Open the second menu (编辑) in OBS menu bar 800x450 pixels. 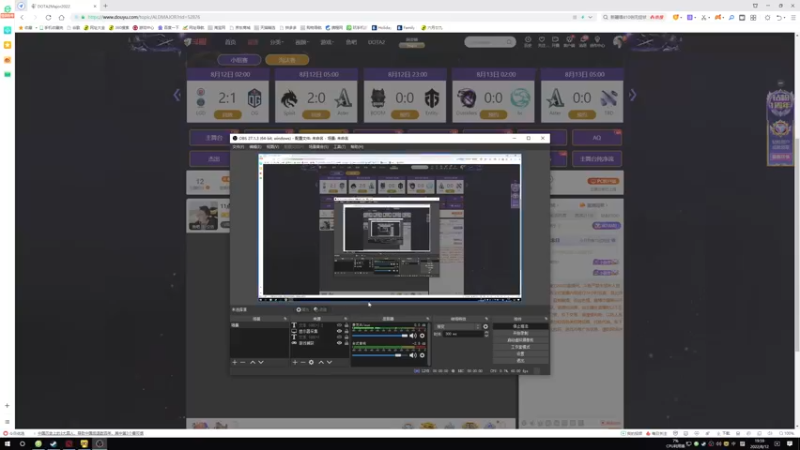click(255, 147)
